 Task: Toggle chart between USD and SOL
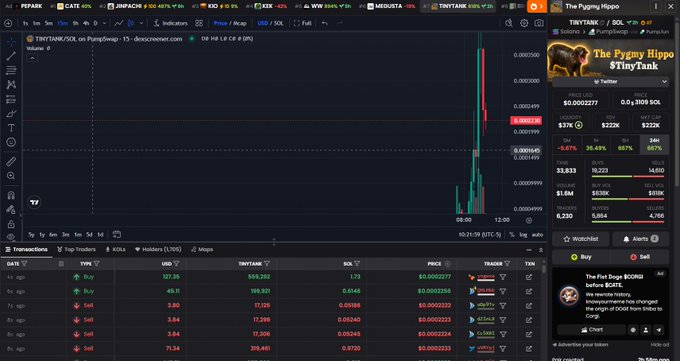pos(270,23)
